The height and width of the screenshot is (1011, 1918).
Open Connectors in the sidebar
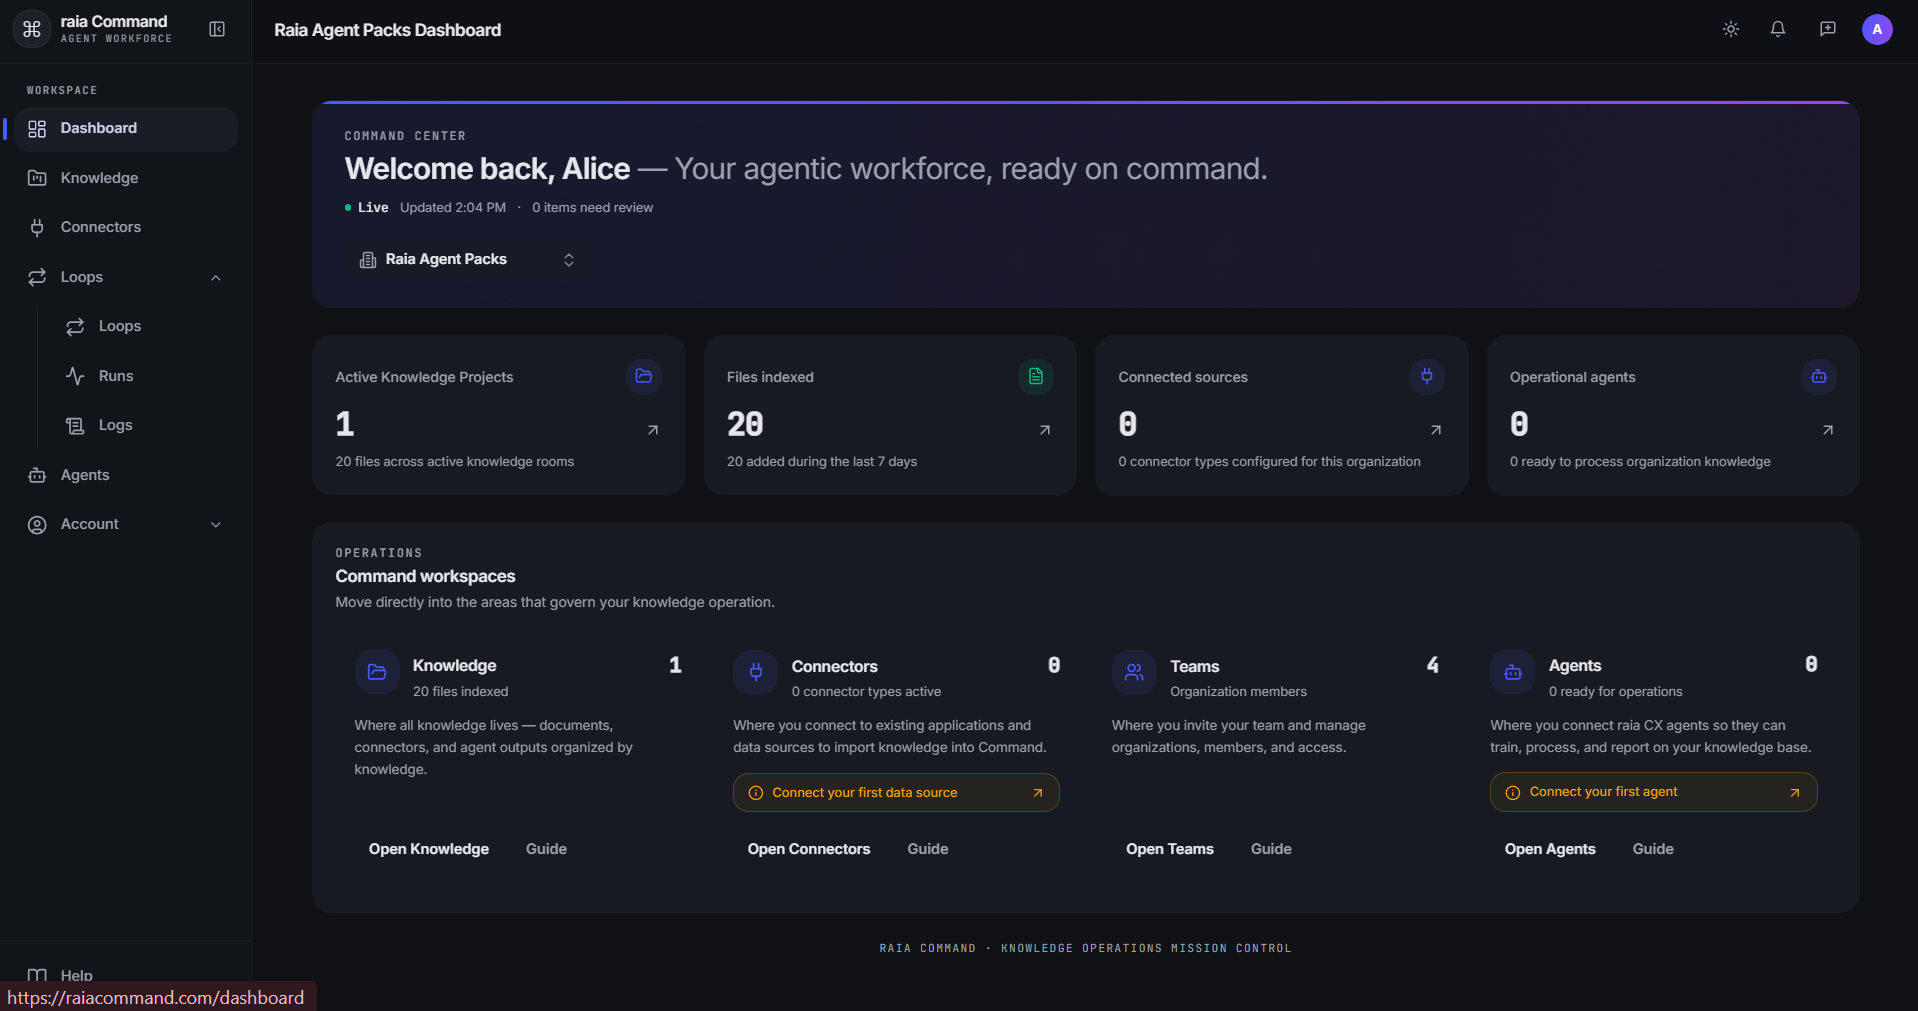coord(126,227)
